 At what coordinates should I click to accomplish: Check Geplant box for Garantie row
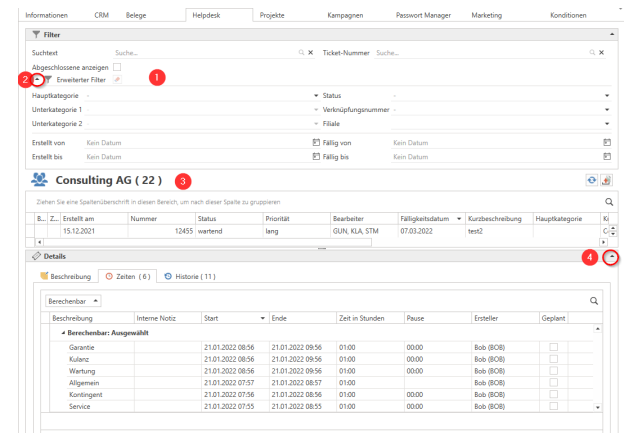tap(554, 346)
